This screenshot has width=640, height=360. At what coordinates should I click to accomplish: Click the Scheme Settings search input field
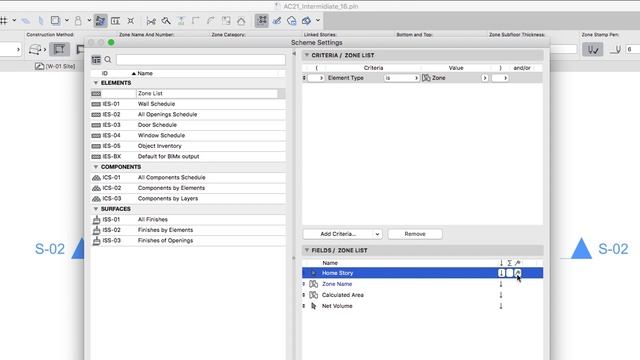coord(200,60)
